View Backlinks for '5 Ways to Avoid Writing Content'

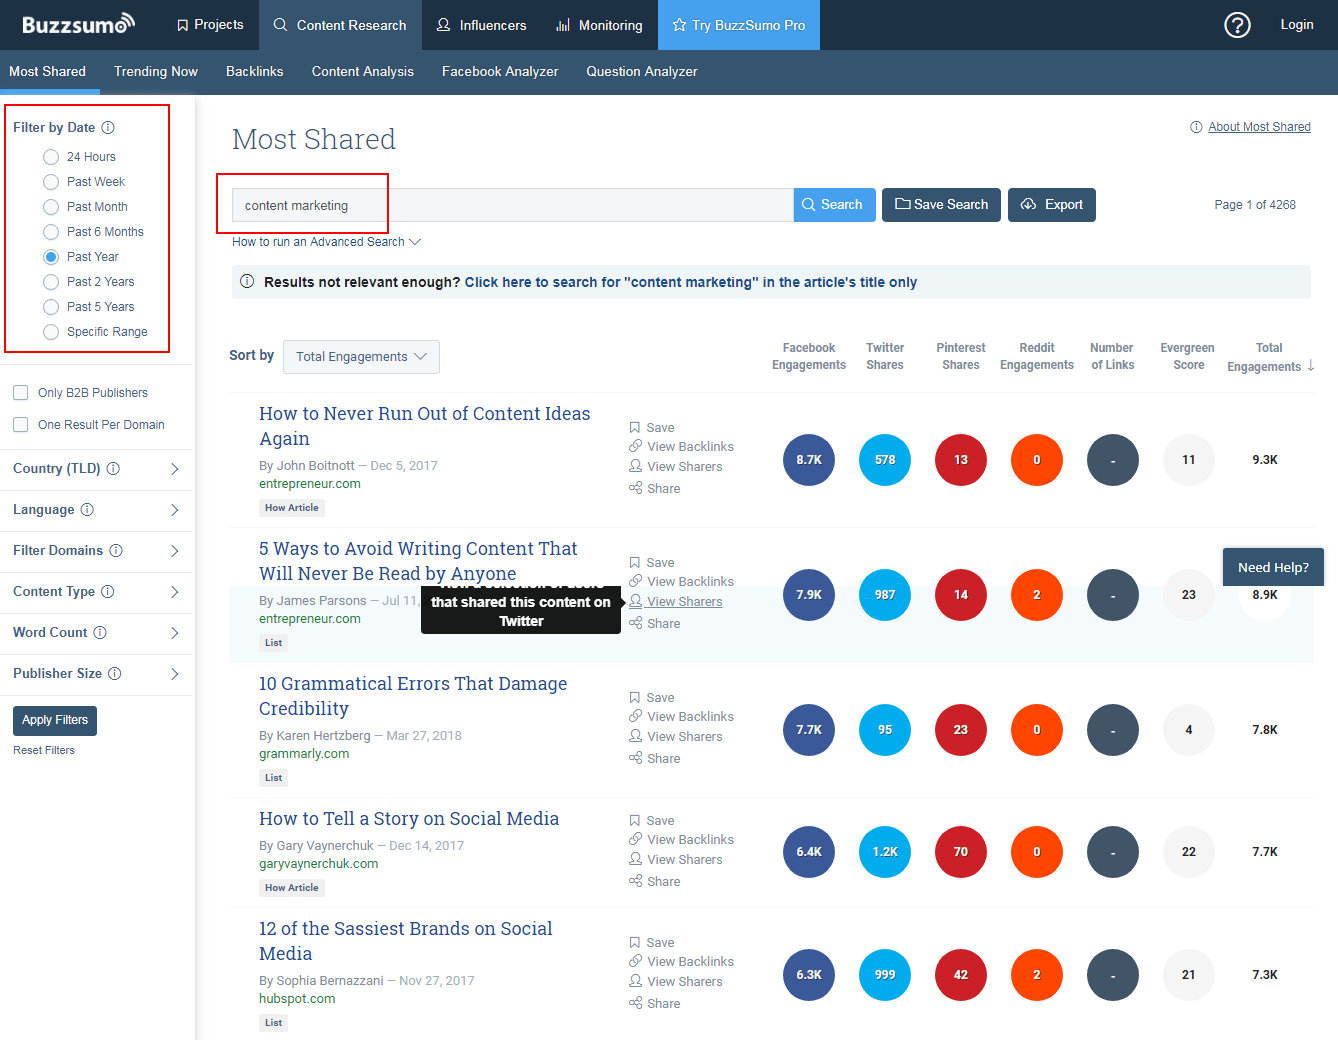681,581
